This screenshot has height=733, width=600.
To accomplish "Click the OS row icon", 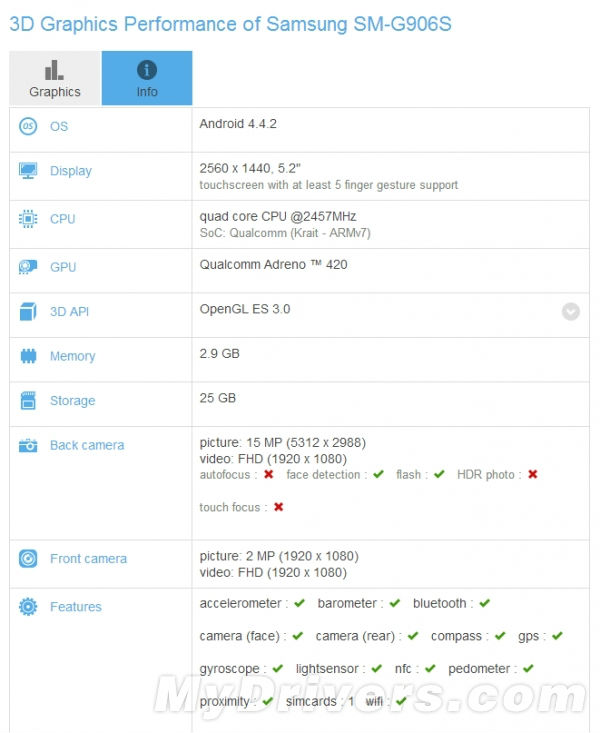I will click(28, 126).
